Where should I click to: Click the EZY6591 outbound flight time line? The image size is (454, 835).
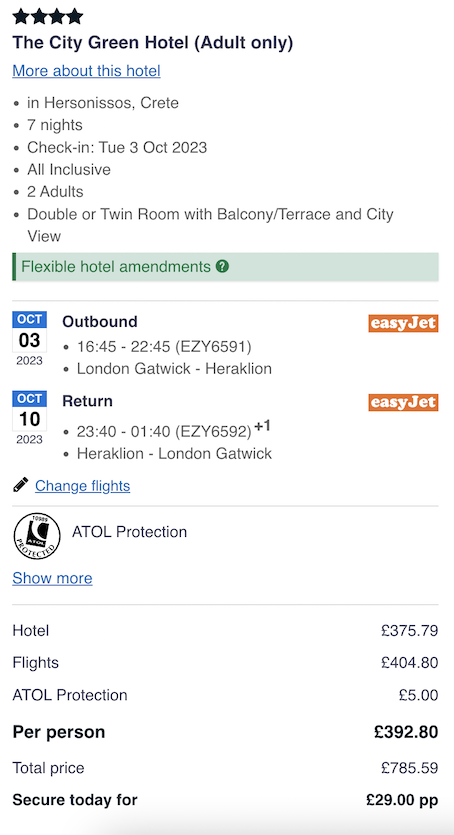point(164,347)
